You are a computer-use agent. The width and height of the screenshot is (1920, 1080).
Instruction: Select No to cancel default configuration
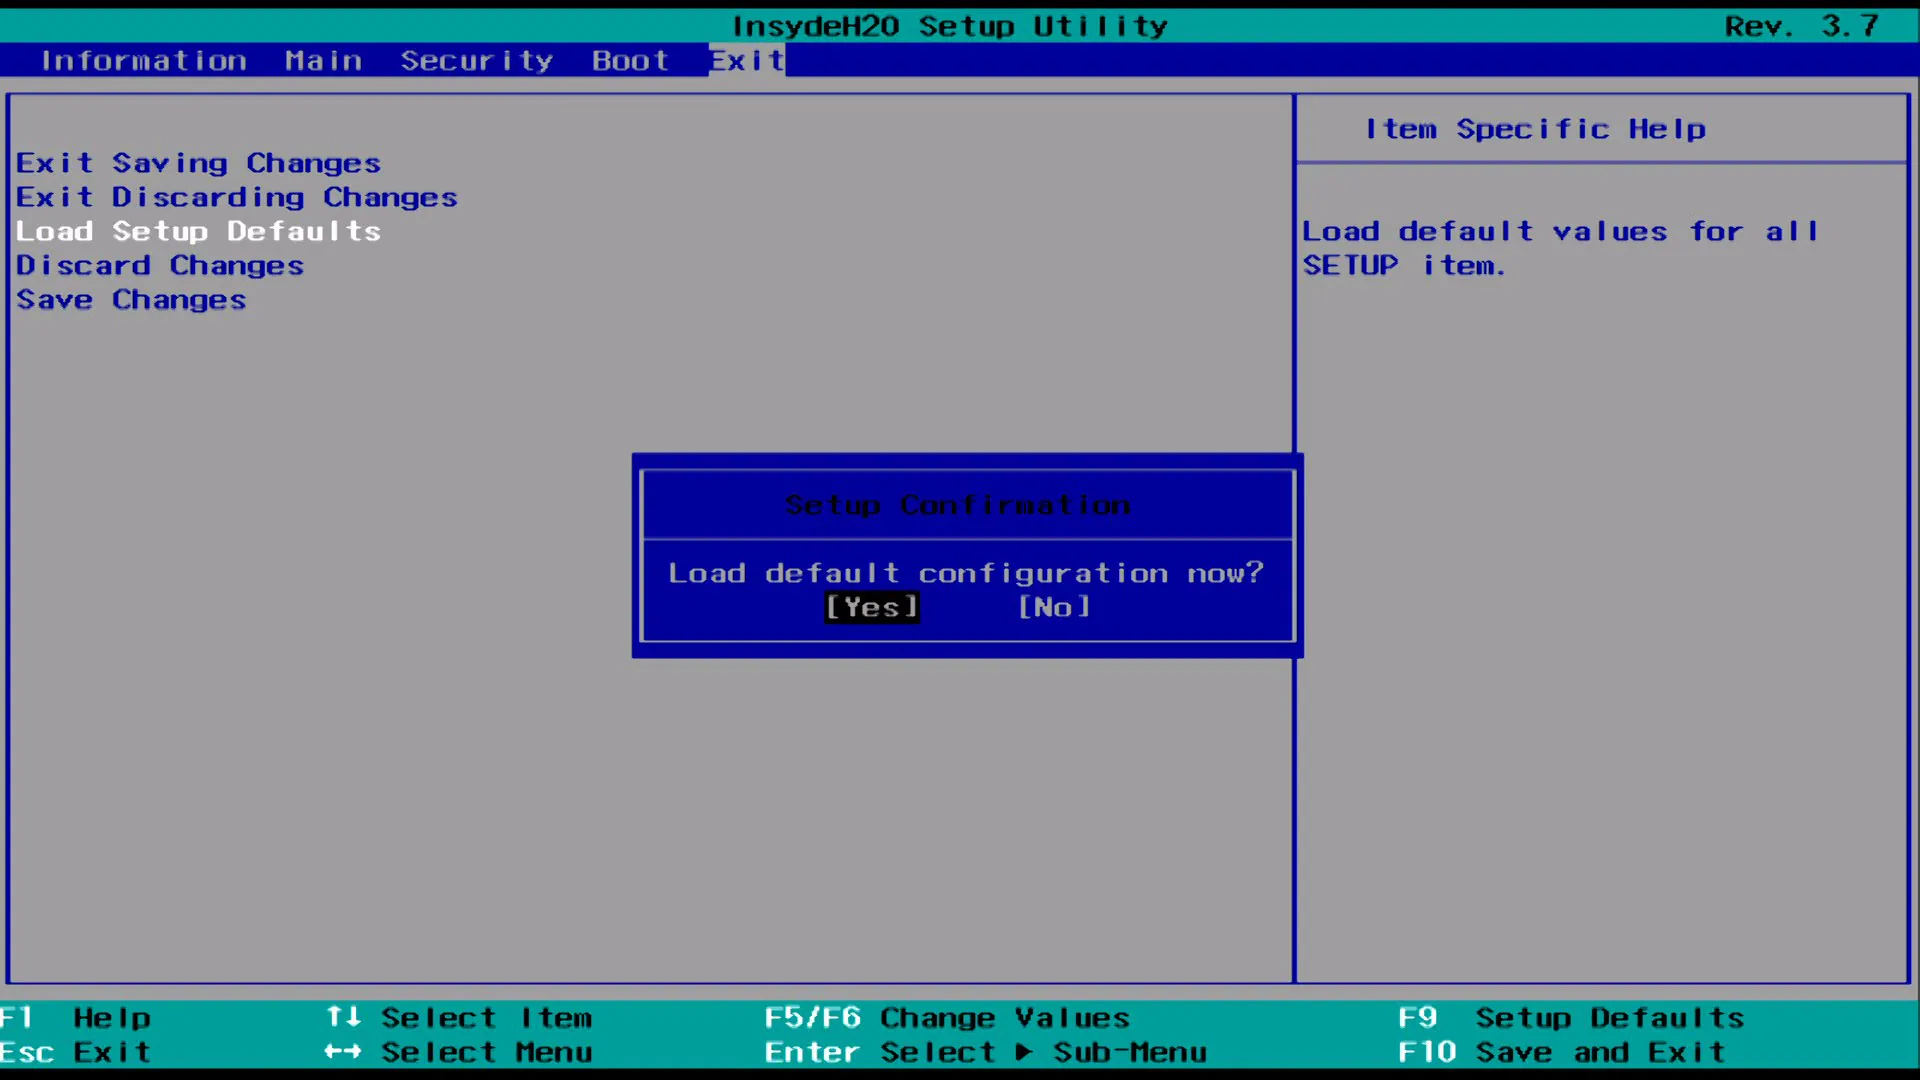pyautogui.click(x=1054, y=605)
